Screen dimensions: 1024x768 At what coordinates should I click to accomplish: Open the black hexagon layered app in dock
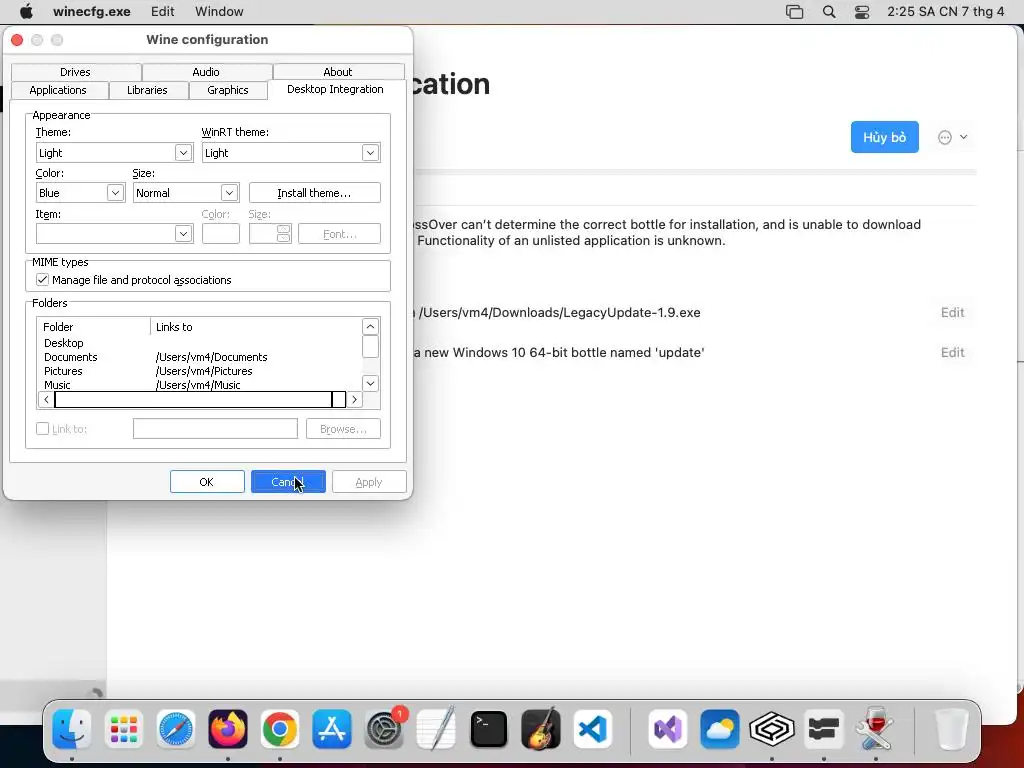tap(772, 729)
